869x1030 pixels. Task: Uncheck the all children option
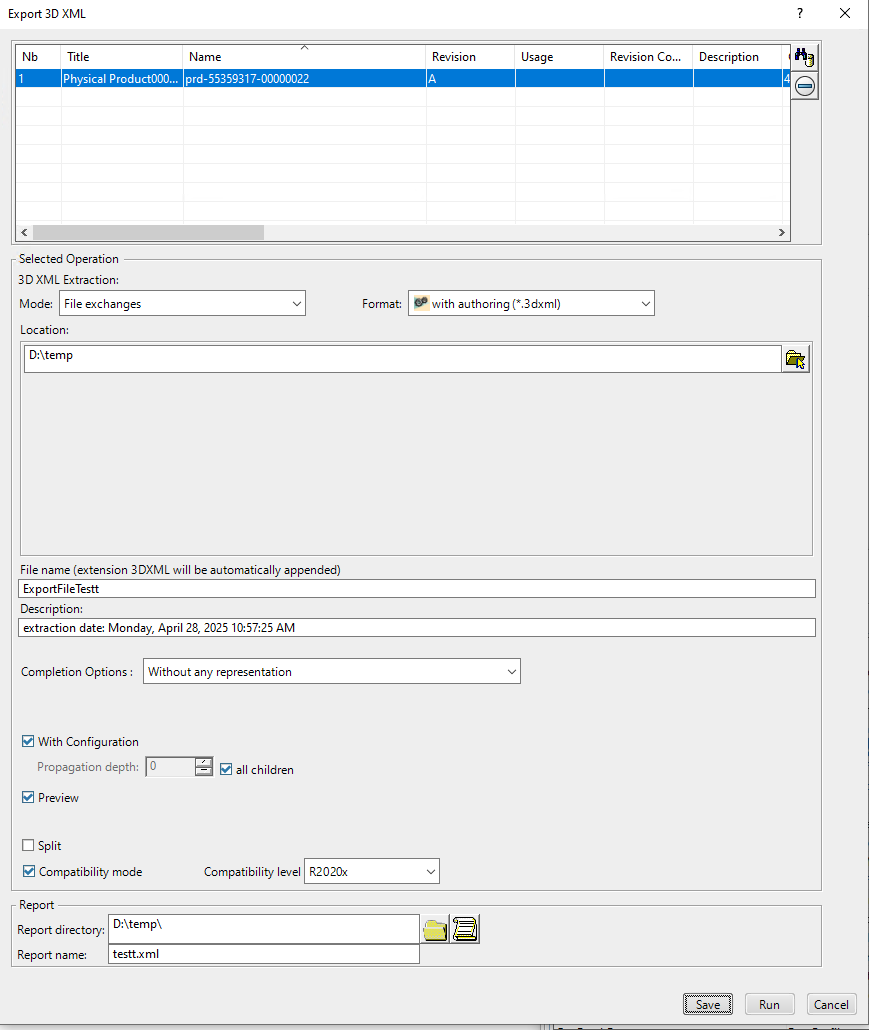(224, 769)
